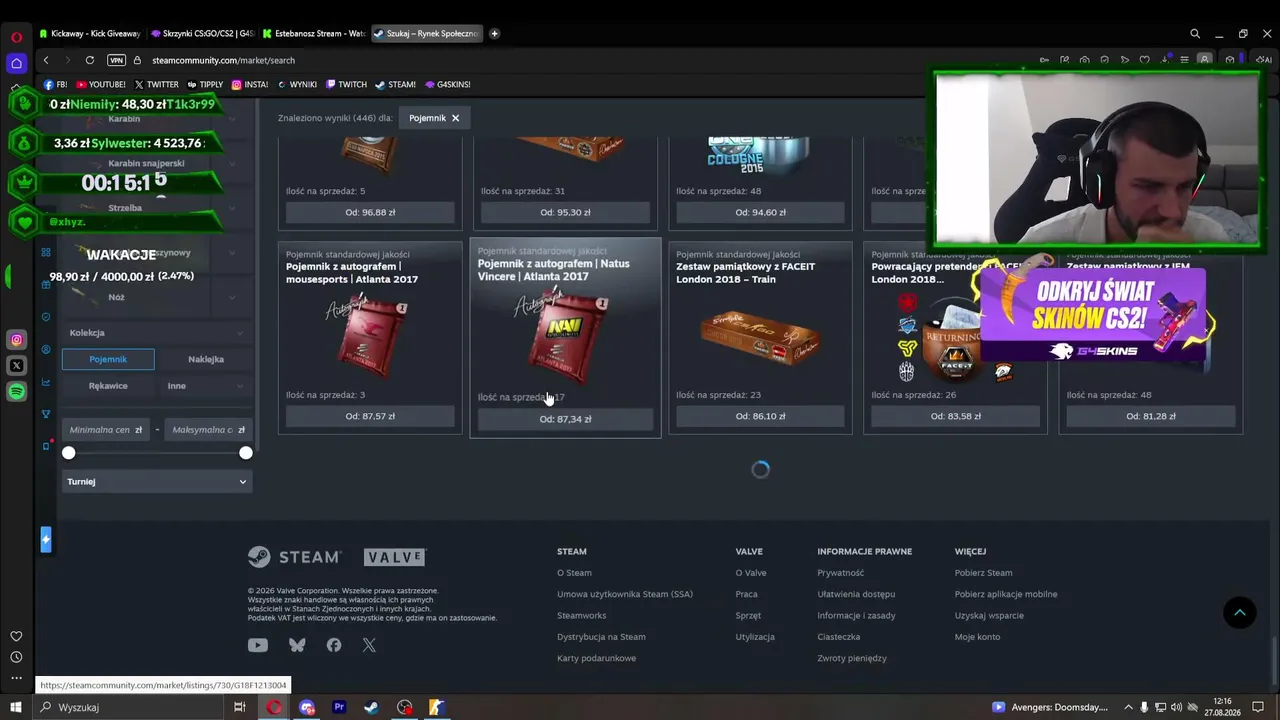1280x720 pixels.
Task: Open Steam's Bluesky page from the footer
Action: tap(297, 645)
